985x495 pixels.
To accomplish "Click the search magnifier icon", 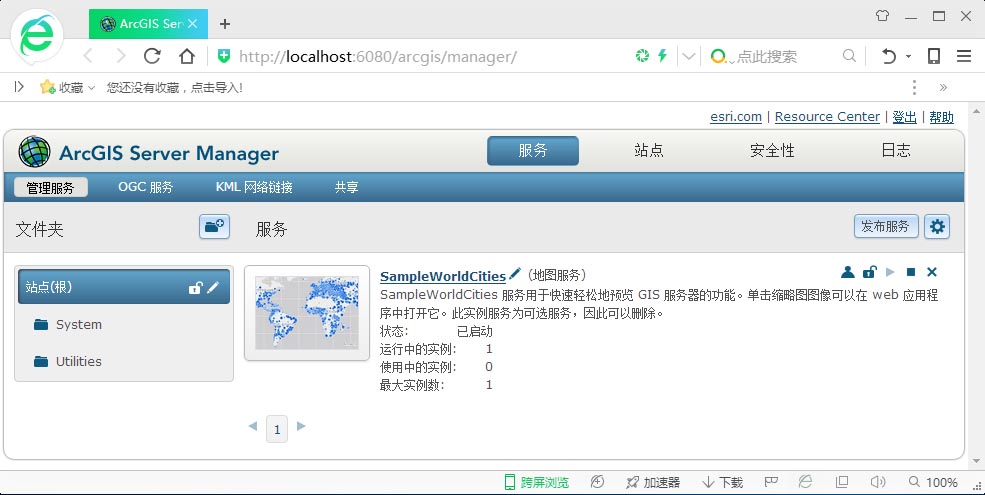I will click(x=849, y=56).
